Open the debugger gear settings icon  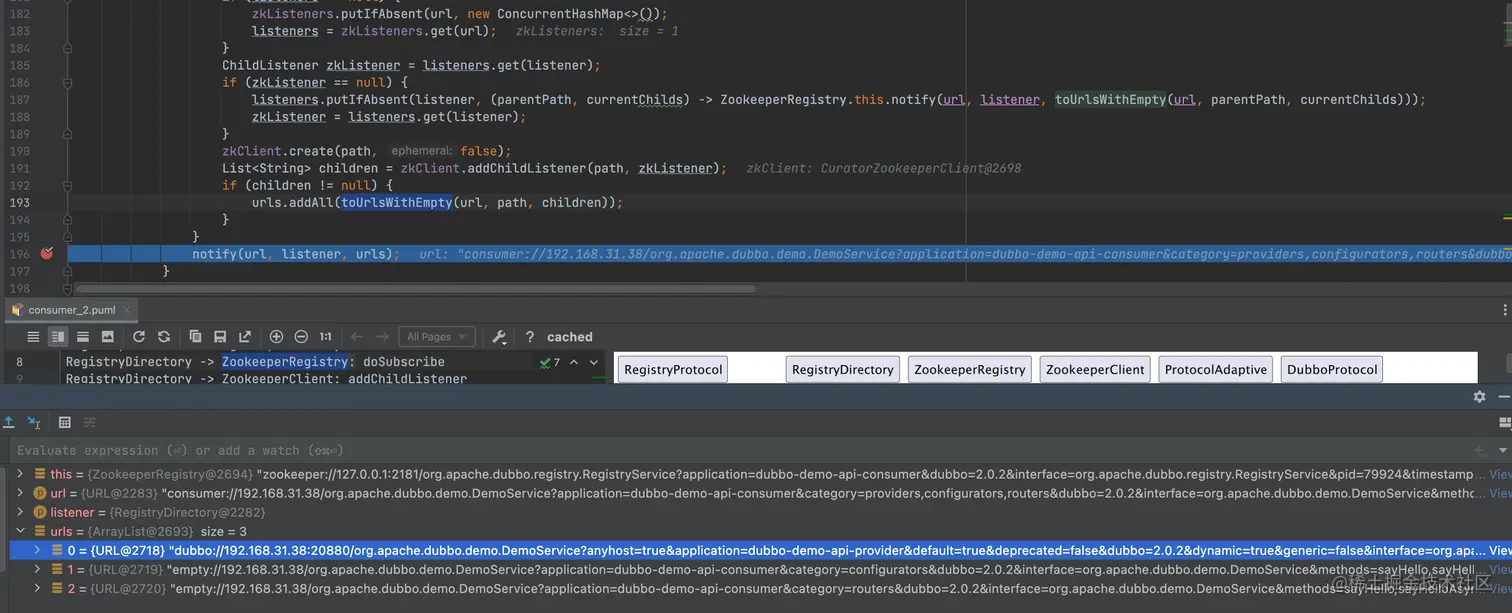[1479, 396]
